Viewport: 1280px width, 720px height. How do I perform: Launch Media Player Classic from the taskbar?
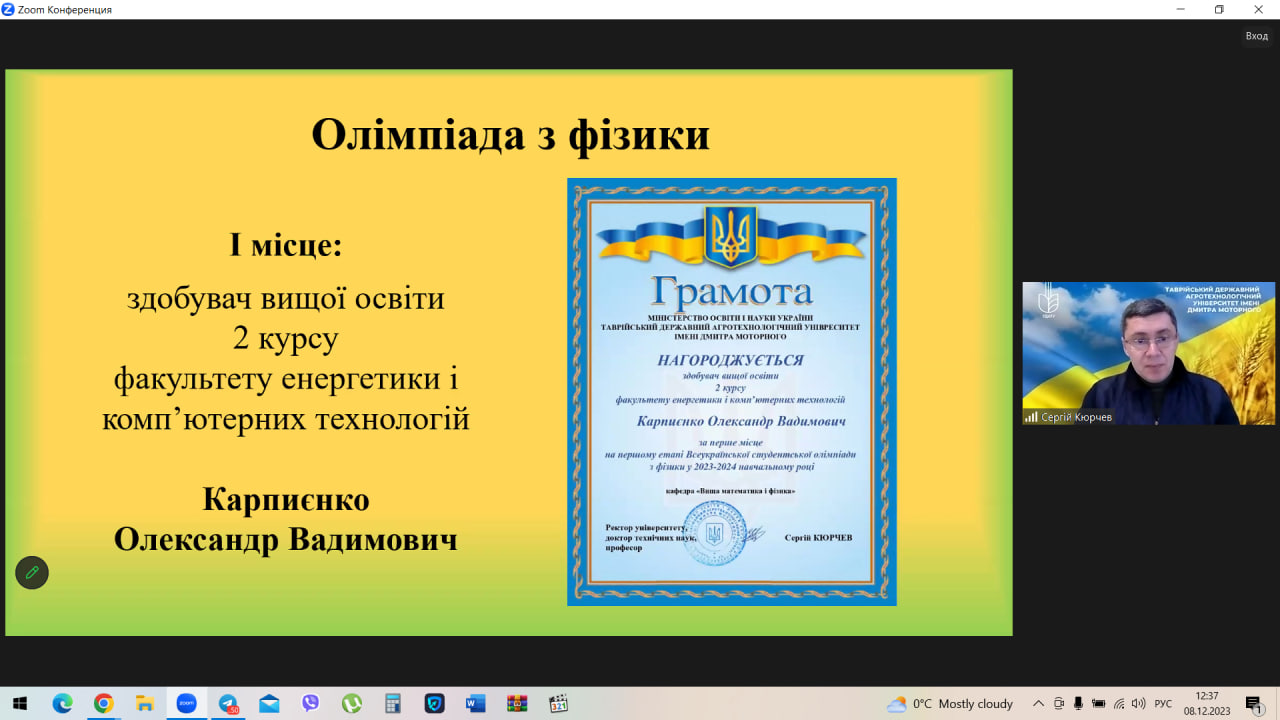pyautogui.click(x=558, y=703)
